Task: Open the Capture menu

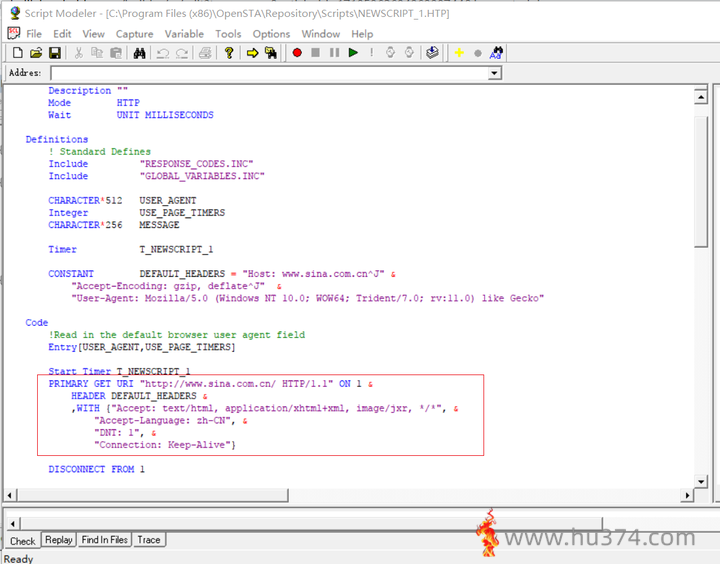Action: click(135, 34)
